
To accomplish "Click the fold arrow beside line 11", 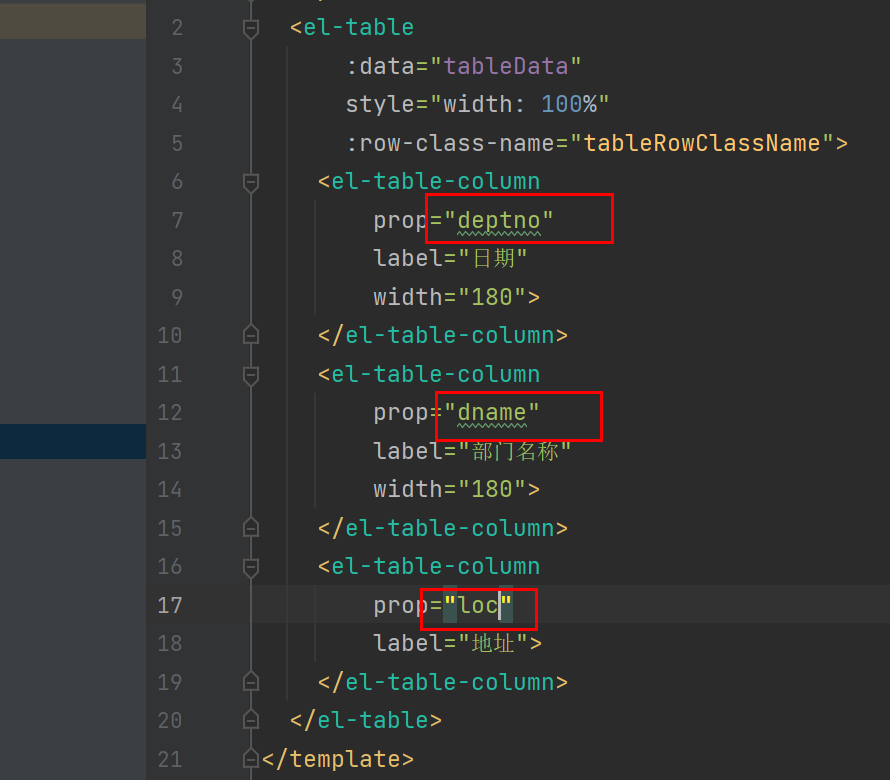I will [x=251, y=373].
